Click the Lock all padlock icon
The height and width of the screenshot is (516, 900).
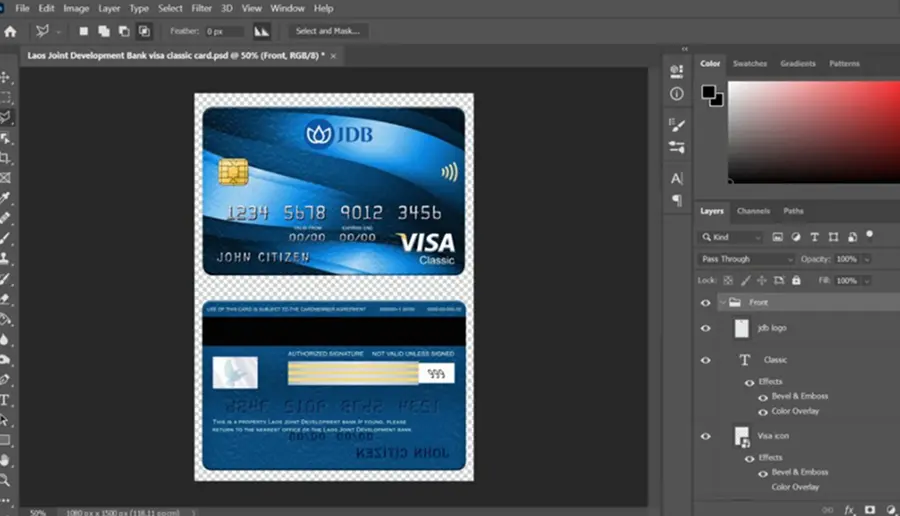click(796, 280)
